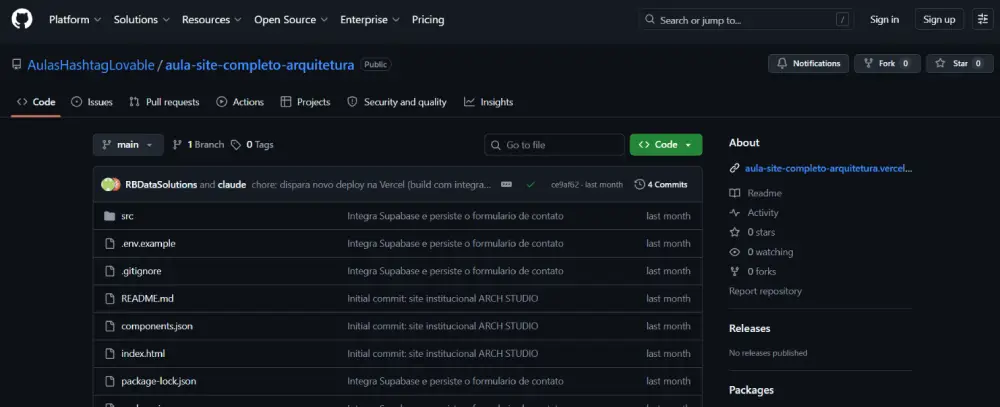The image size is (1000, 407).
Task: Expand the Open Source menu
Action: pos(291,20)
